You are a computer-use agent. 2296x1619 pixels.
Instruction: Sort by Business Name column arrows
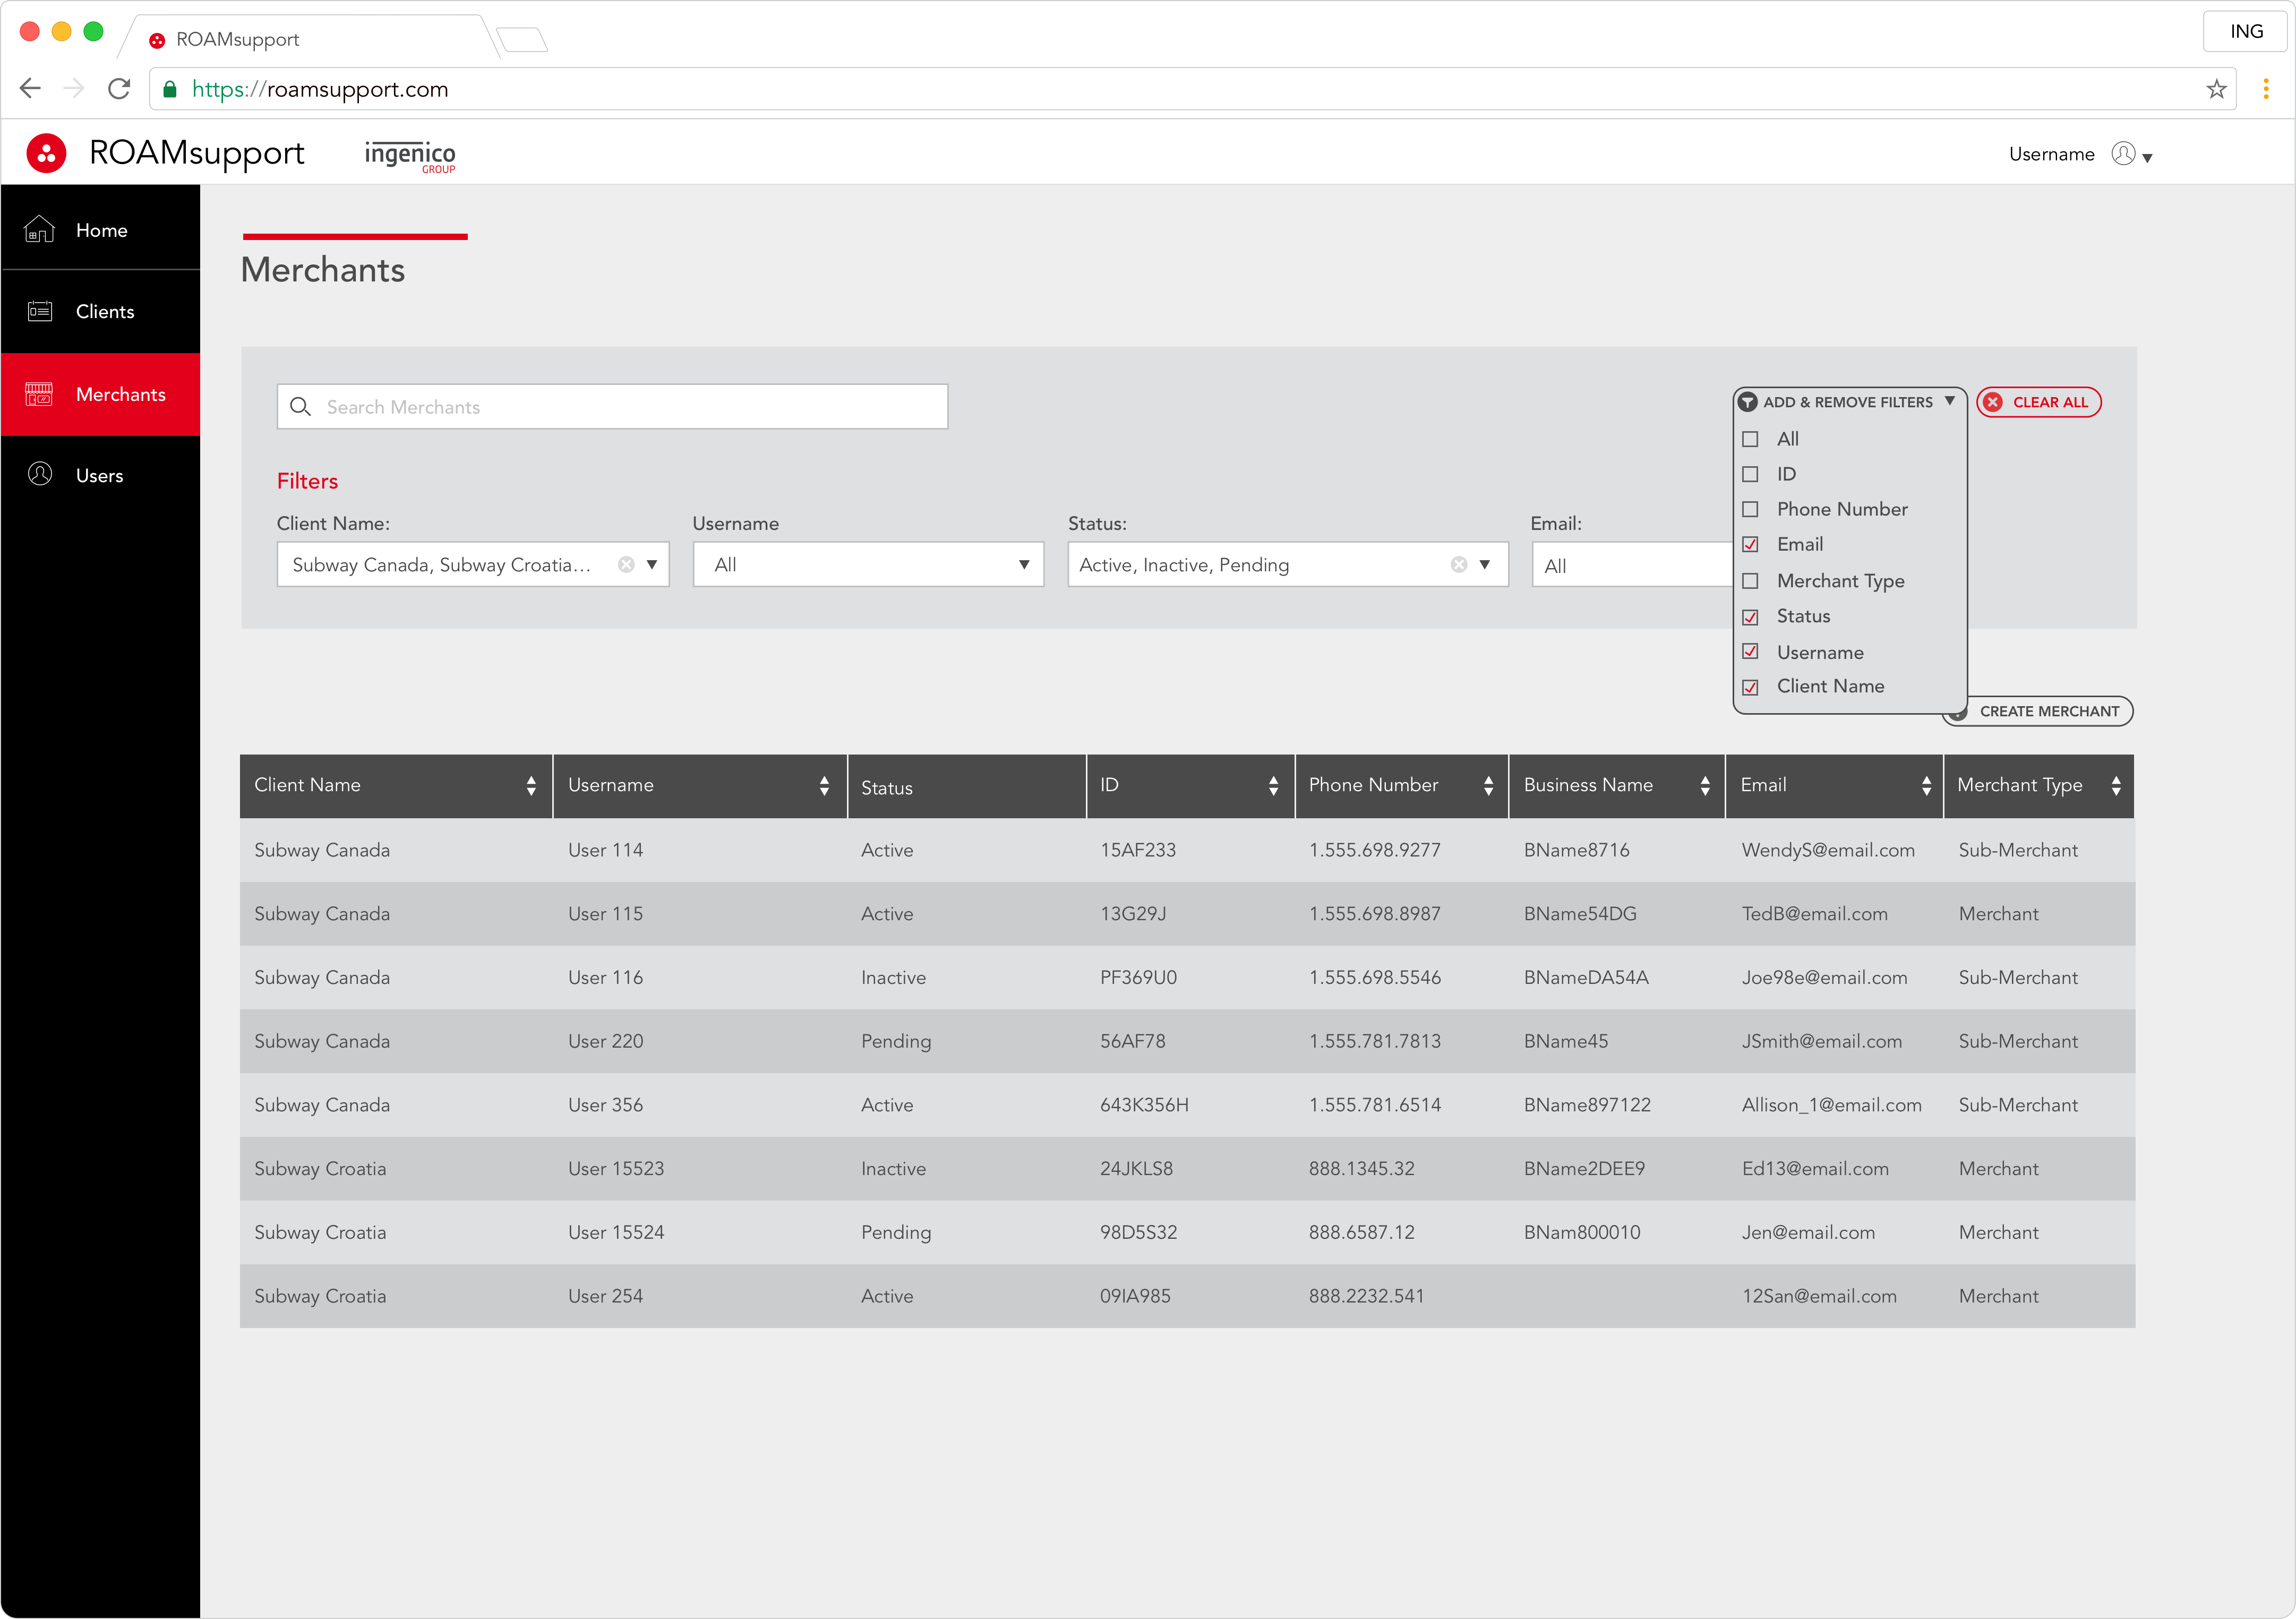[x=1705, y=786]
